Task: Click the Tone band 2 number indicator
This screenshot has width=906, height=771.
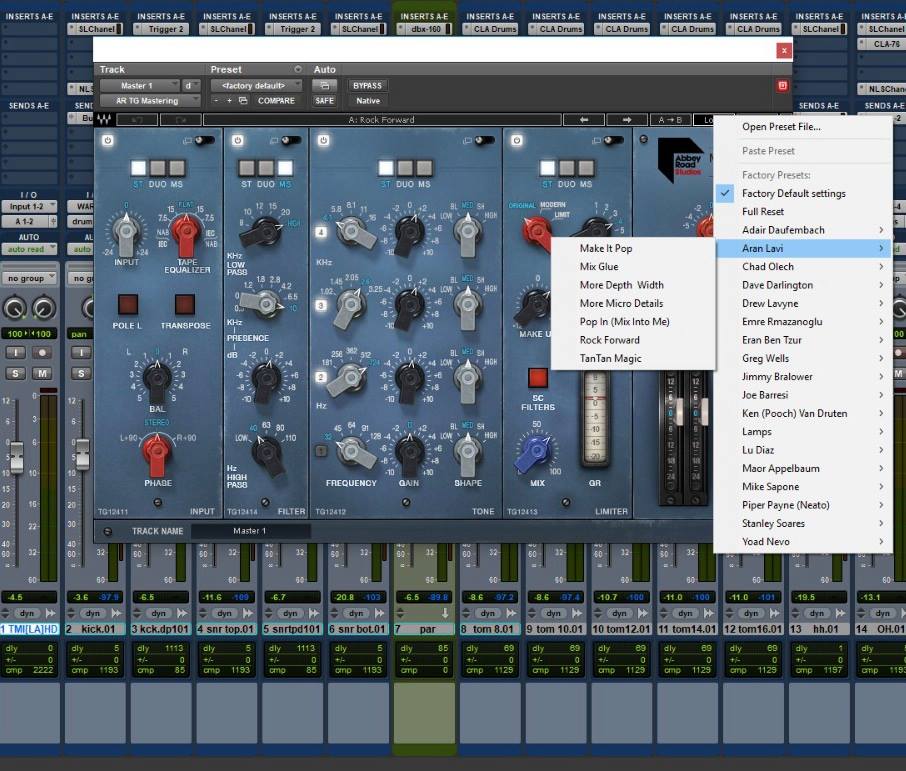Action: coord(321,377)
